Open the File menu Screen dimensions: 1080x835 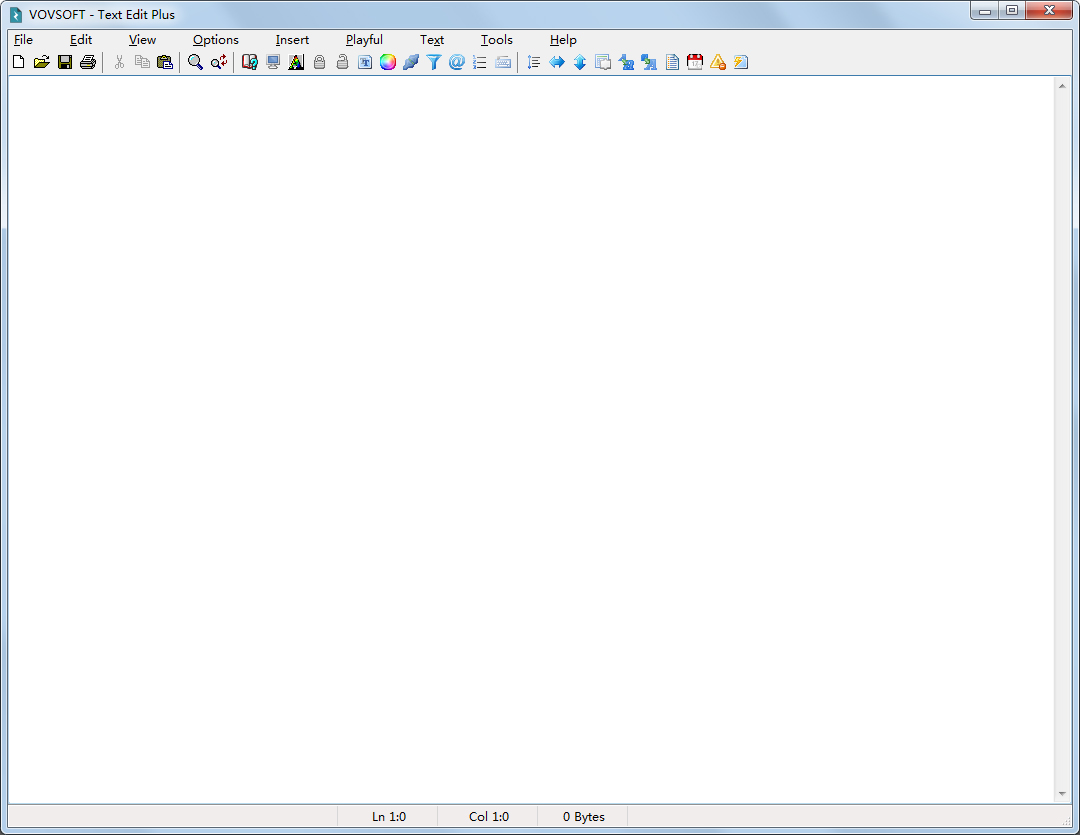point(23,40)
